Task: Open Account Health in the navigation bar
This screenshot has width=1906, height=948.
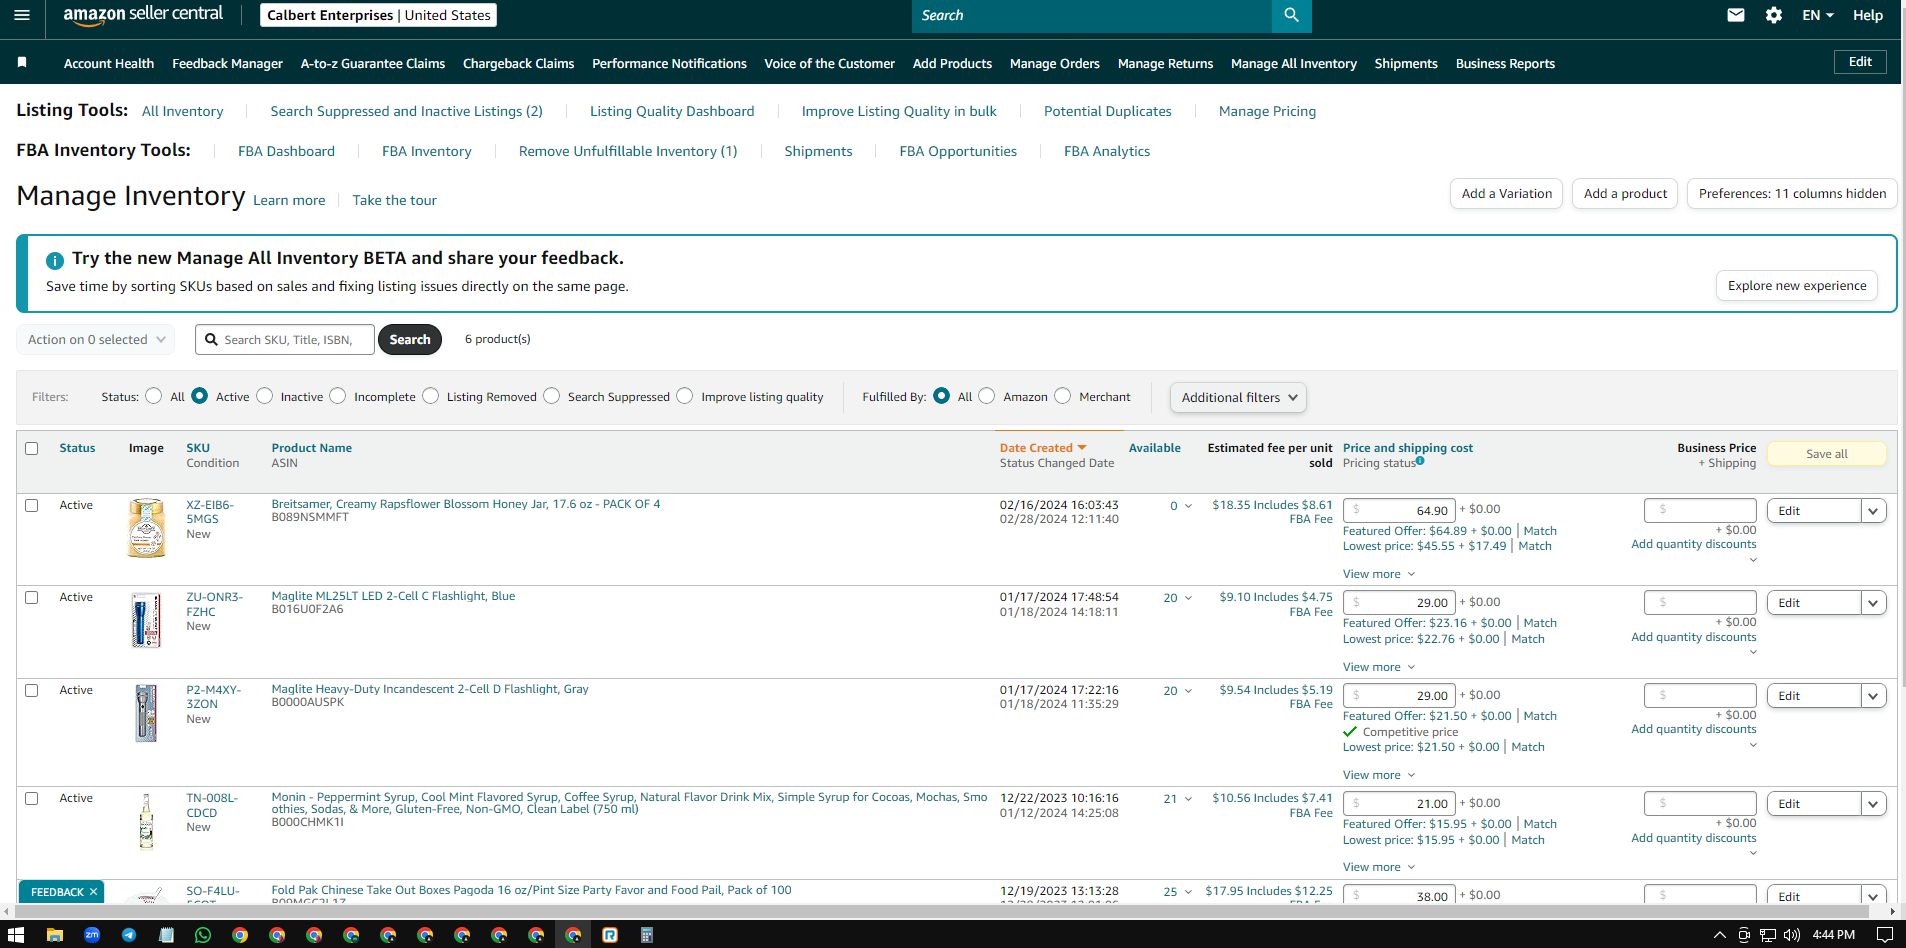Action: point(109,63)
